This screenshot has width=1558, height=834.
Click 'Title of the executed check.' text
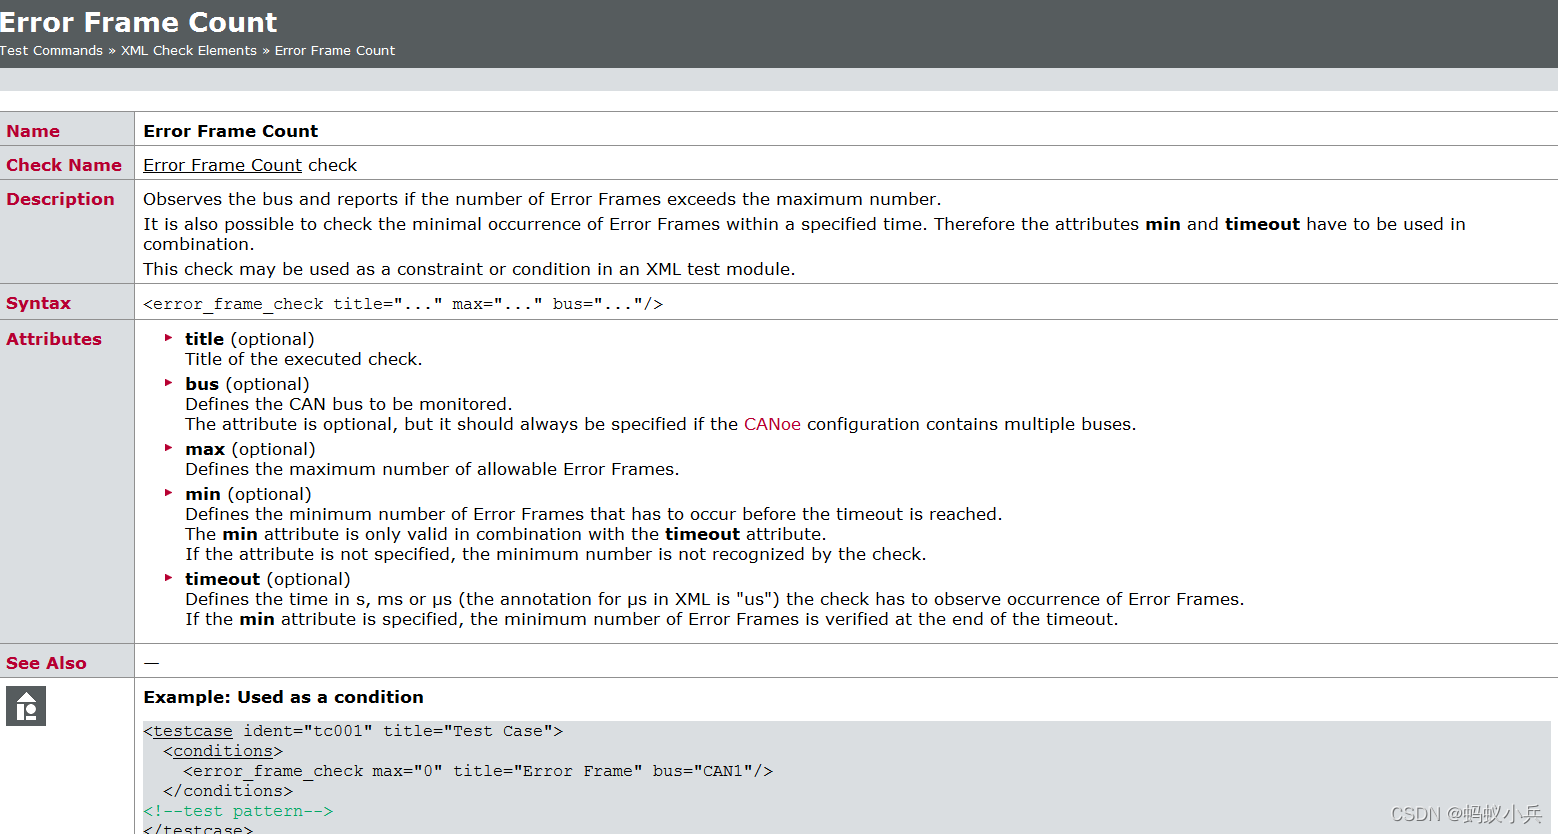pyautogui.click(x=304, y=359)
